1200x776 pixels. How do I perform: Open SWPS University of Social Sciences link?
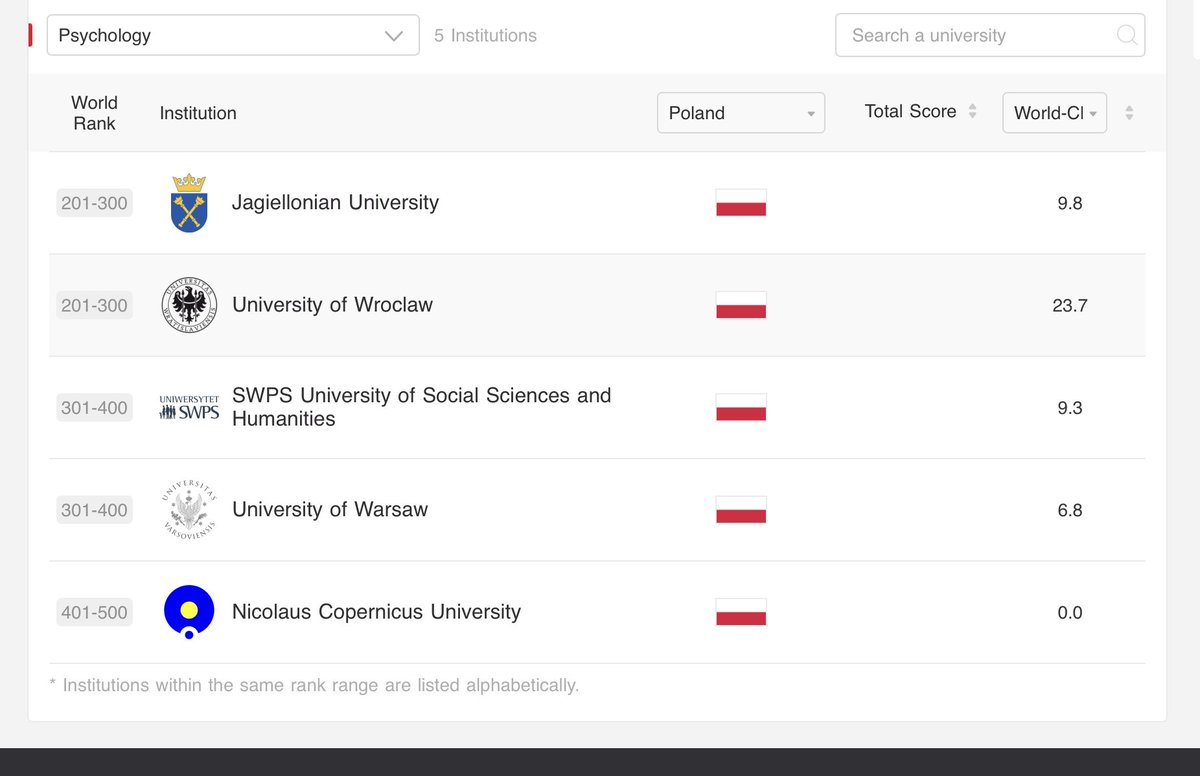(x=421, y=407)
